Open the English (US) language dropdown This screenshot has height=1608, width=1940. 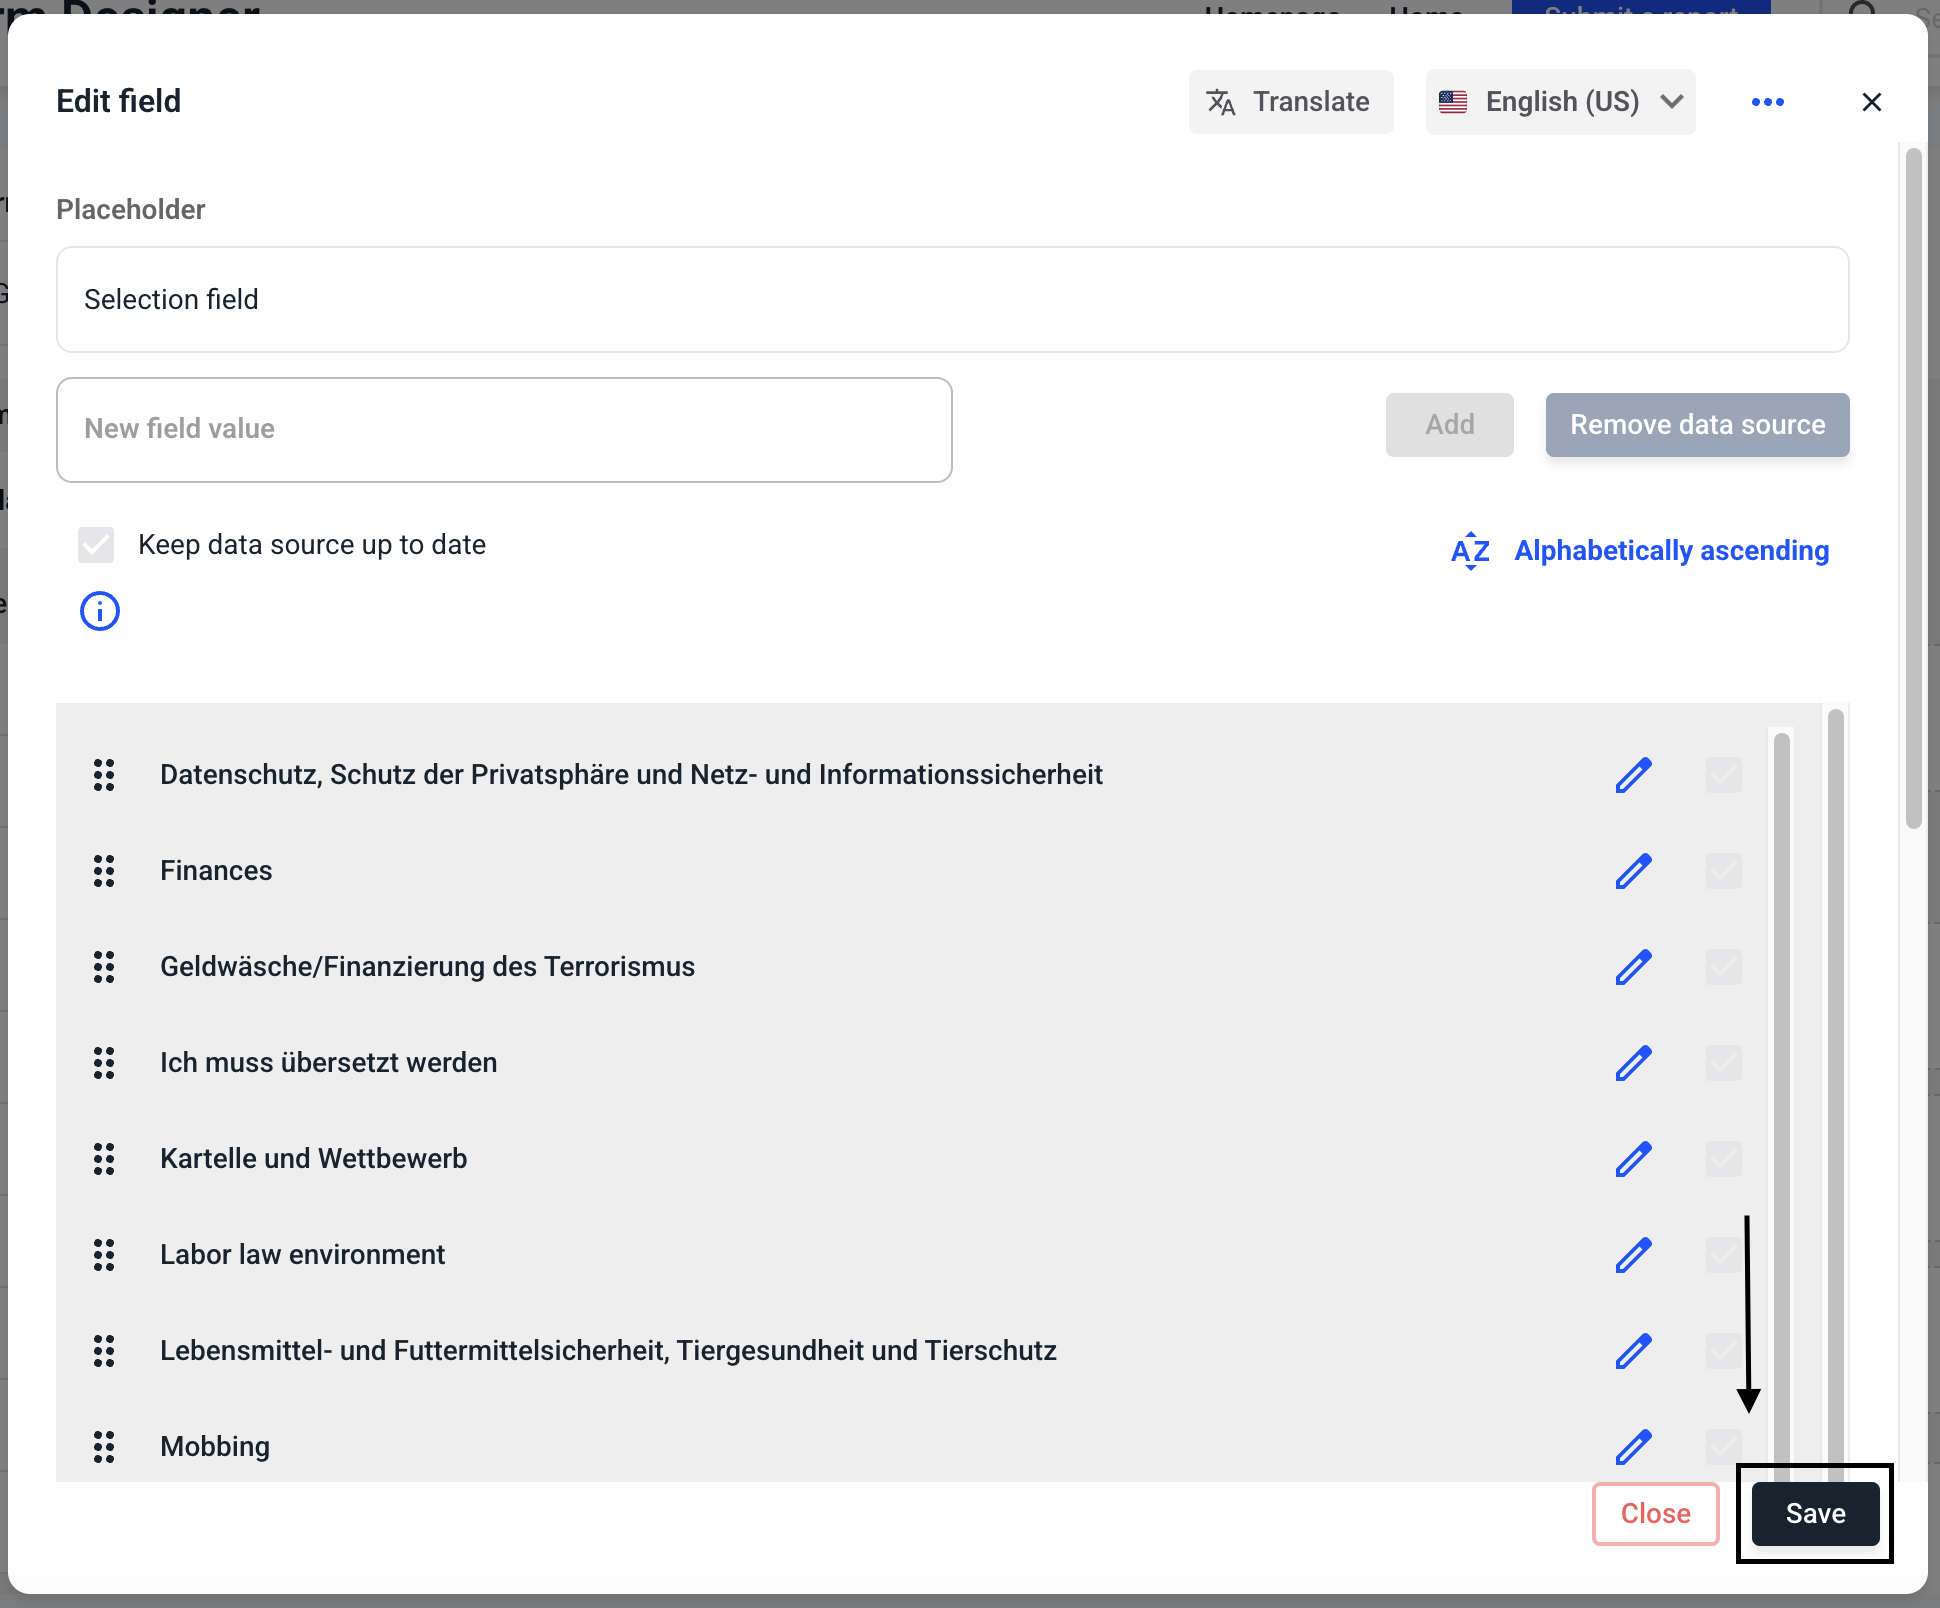(1560, 102)
